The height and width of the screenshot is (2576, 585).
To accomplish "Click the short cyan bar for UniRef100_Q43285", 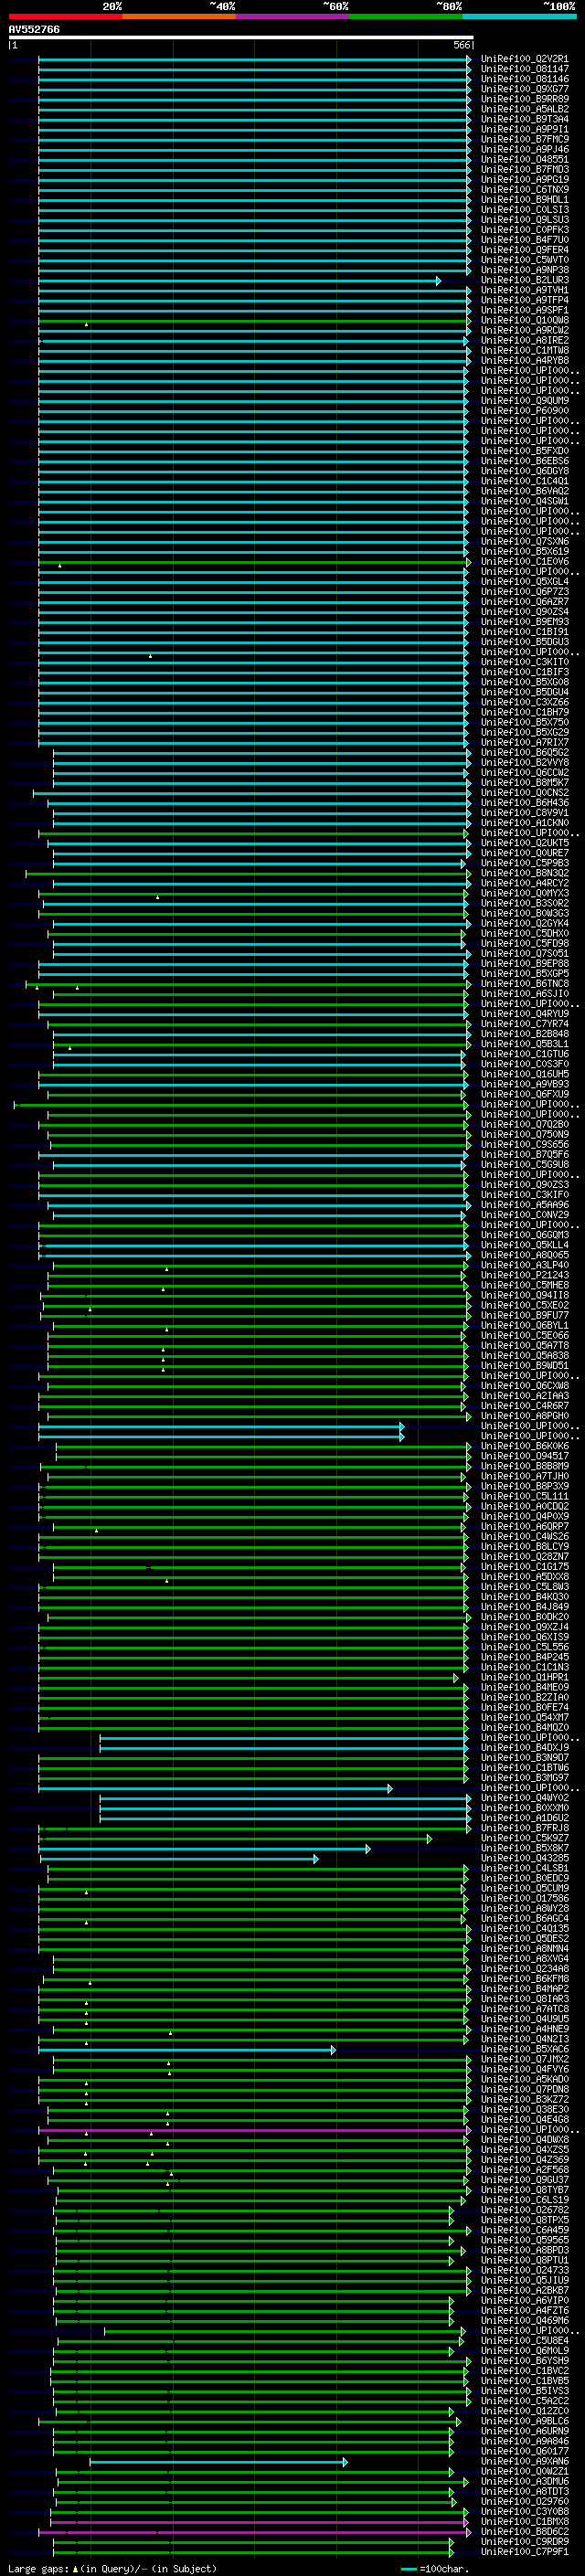I will coord(178,1859).
